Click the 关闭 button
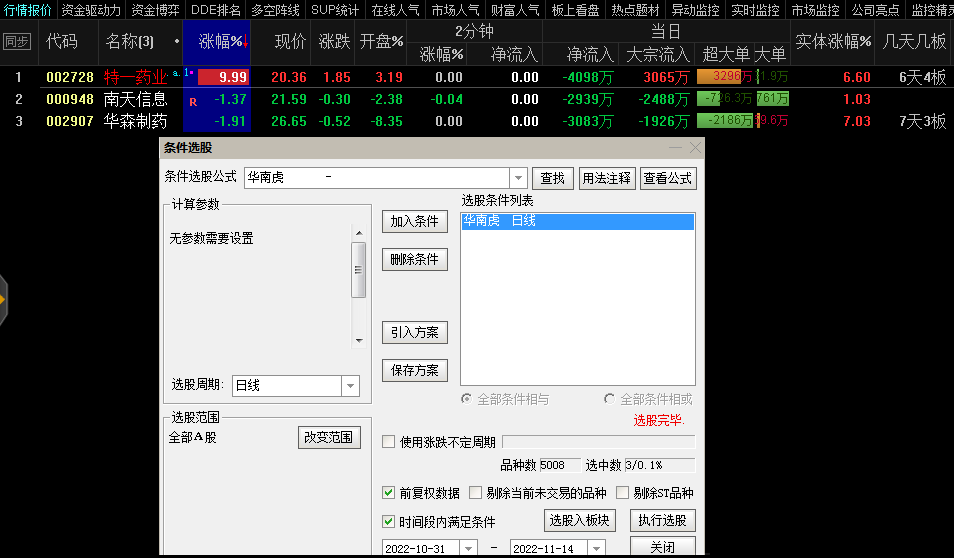The height and width of the screenshot is (558, 954). pos(662,546)
